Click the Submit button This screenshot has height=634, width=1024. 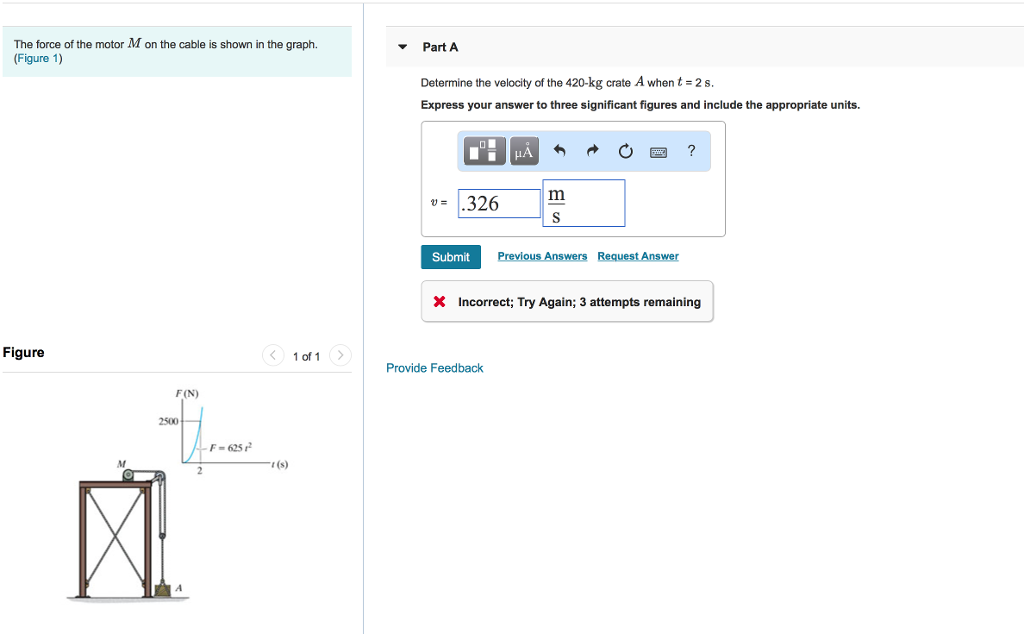(x=451, y=257)
